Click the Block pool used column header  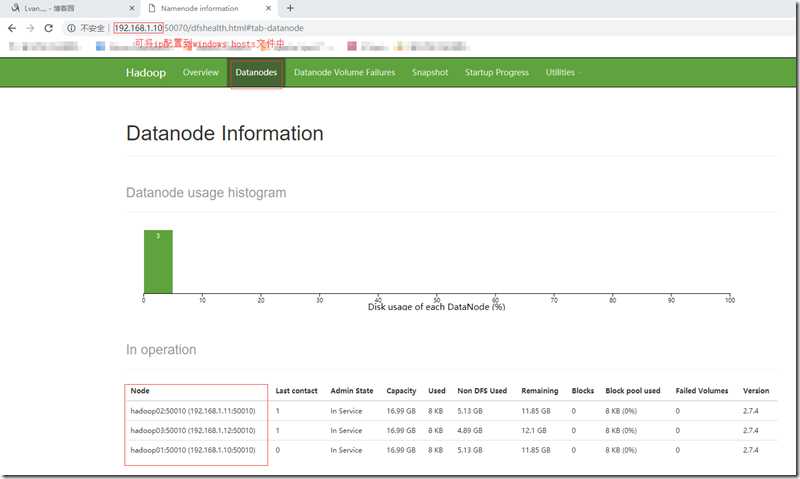633,391
